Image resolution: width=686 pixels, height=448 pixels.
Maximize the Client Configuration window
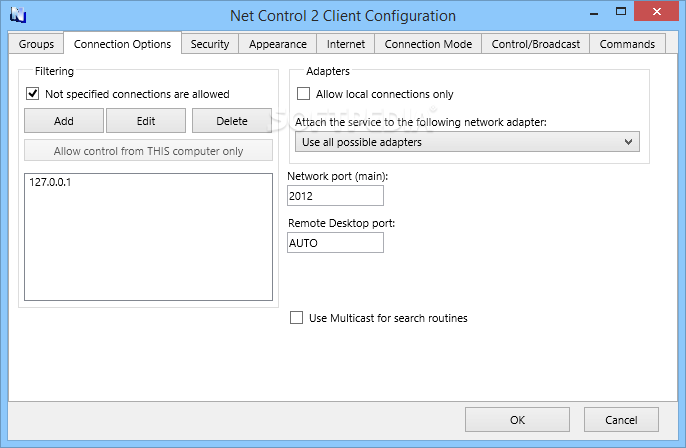(620, 12)
